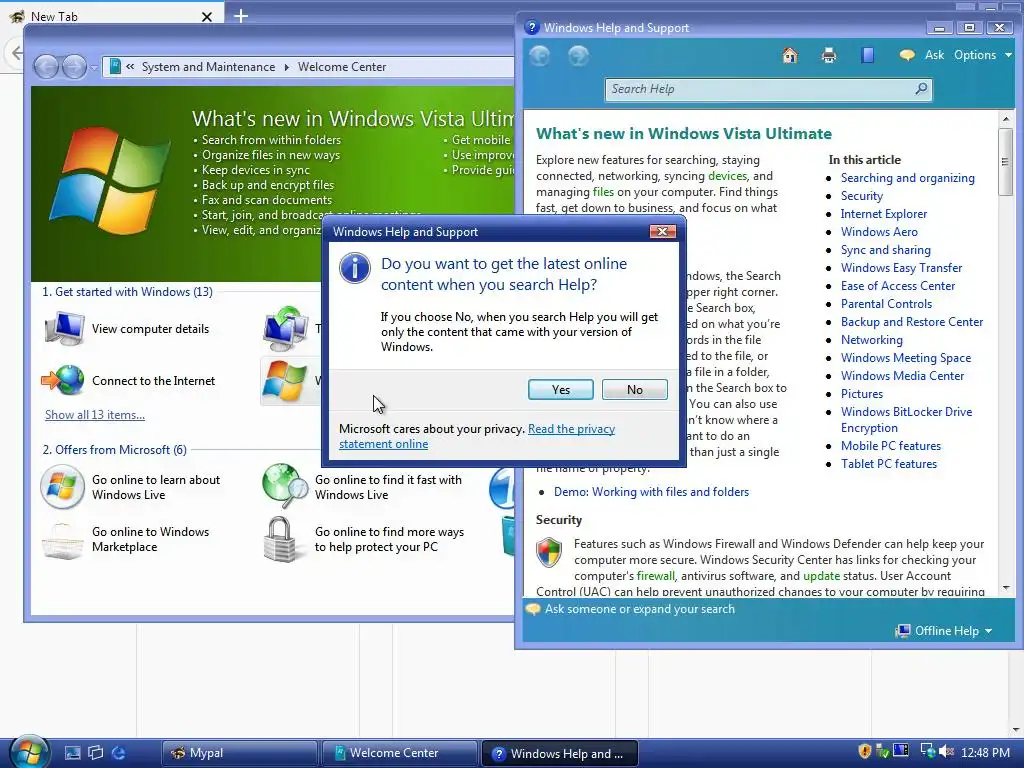Select Connect to the Internet item

pyautogui.click(x=129, y=381)
